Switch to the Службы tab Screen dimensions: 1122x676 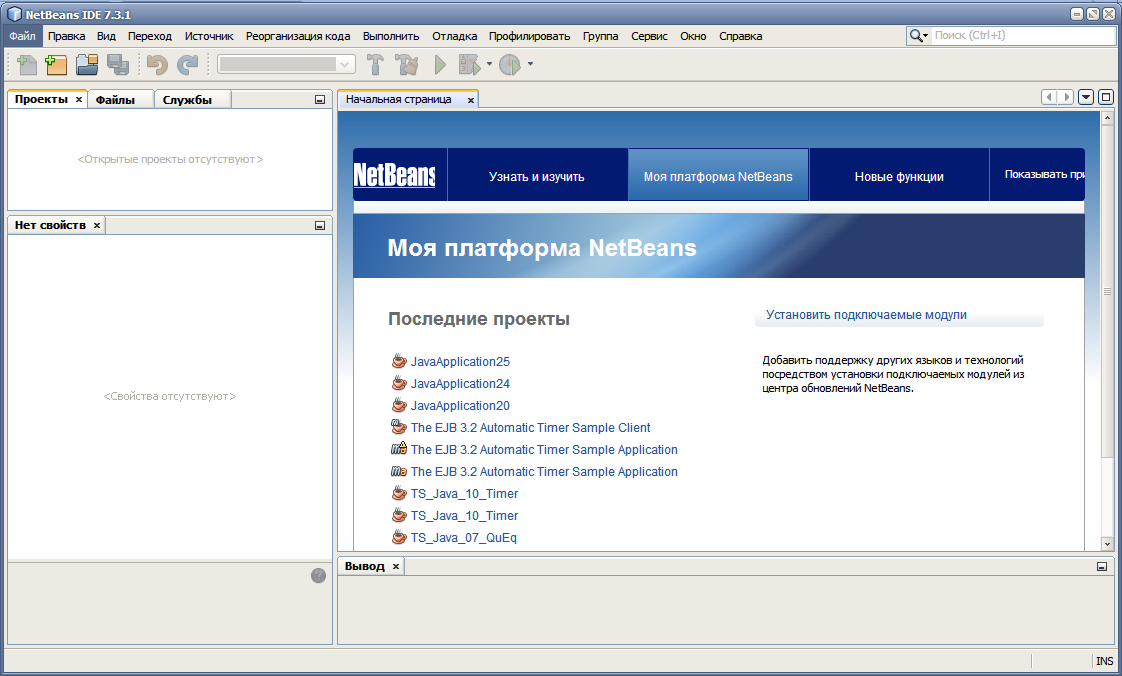(188, 99)
